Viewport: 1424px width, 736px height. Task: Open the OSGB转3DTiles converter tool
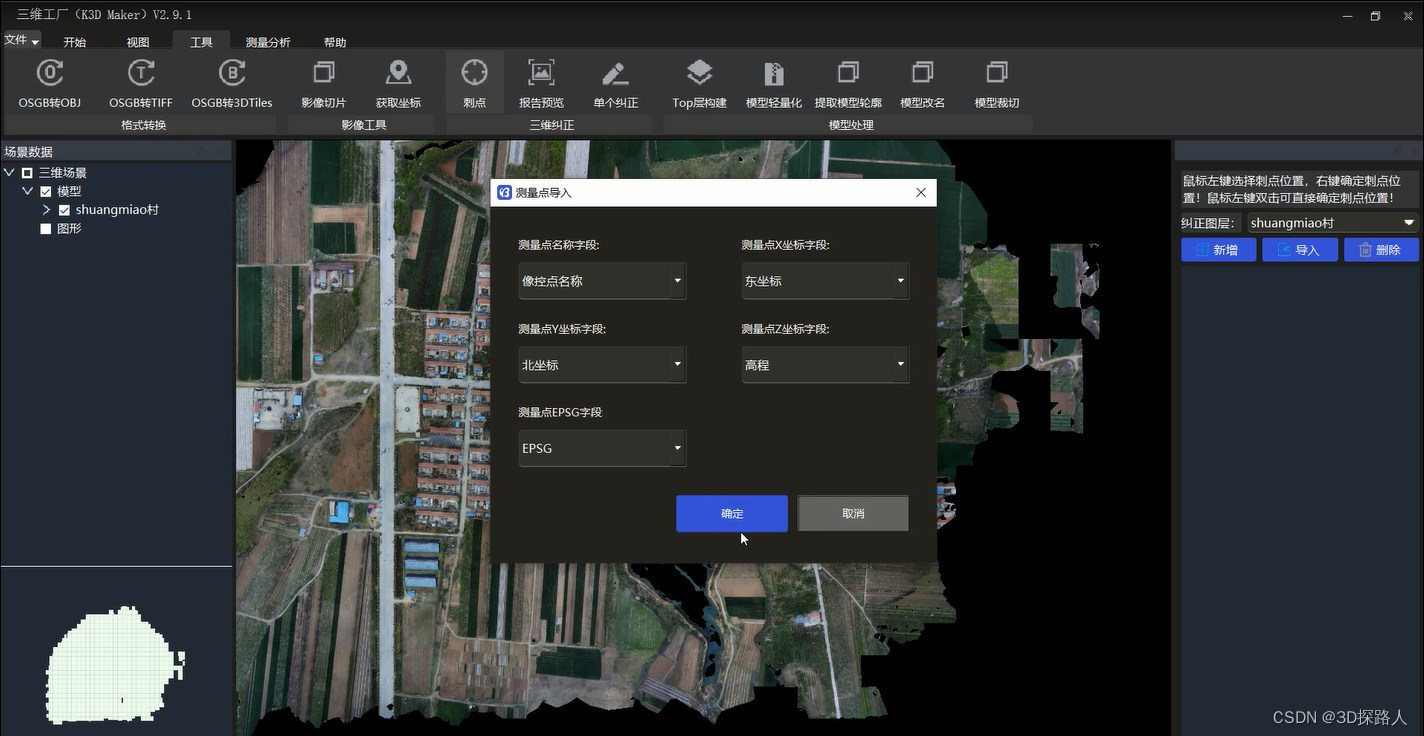click(x=232, y=83)
